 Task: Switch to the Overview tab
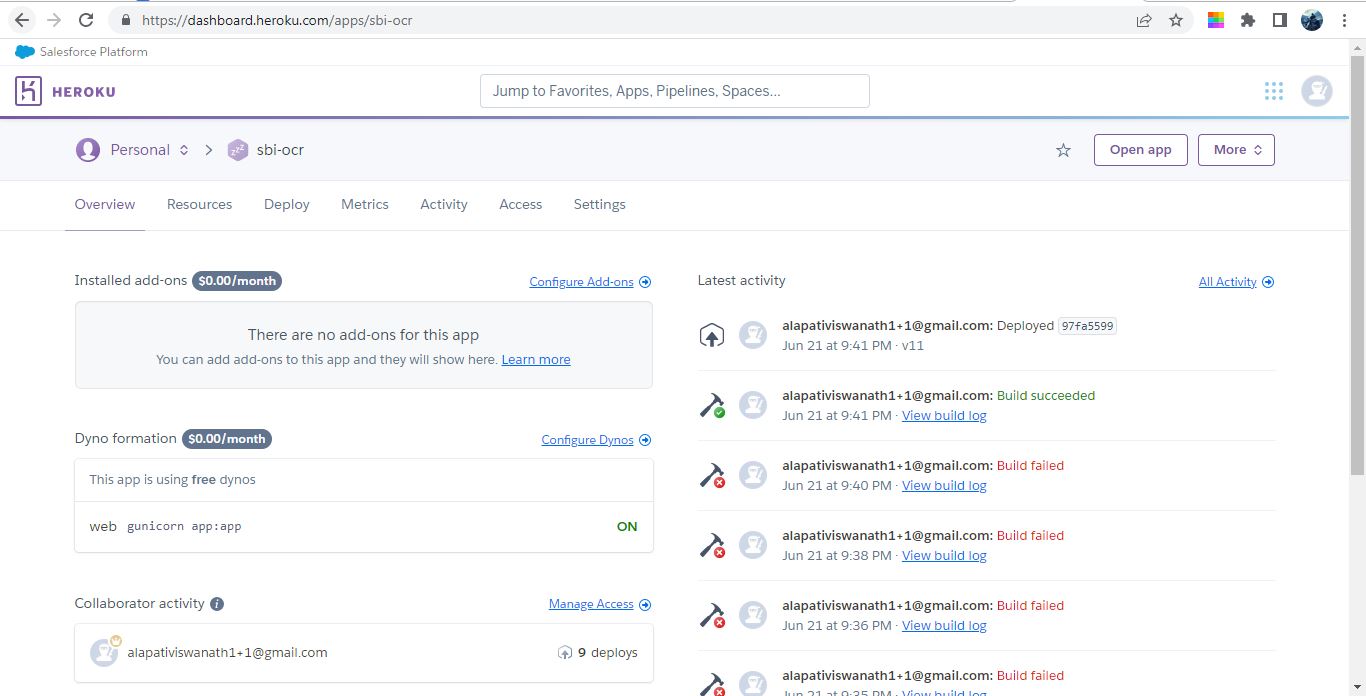(x=105, y=204)
